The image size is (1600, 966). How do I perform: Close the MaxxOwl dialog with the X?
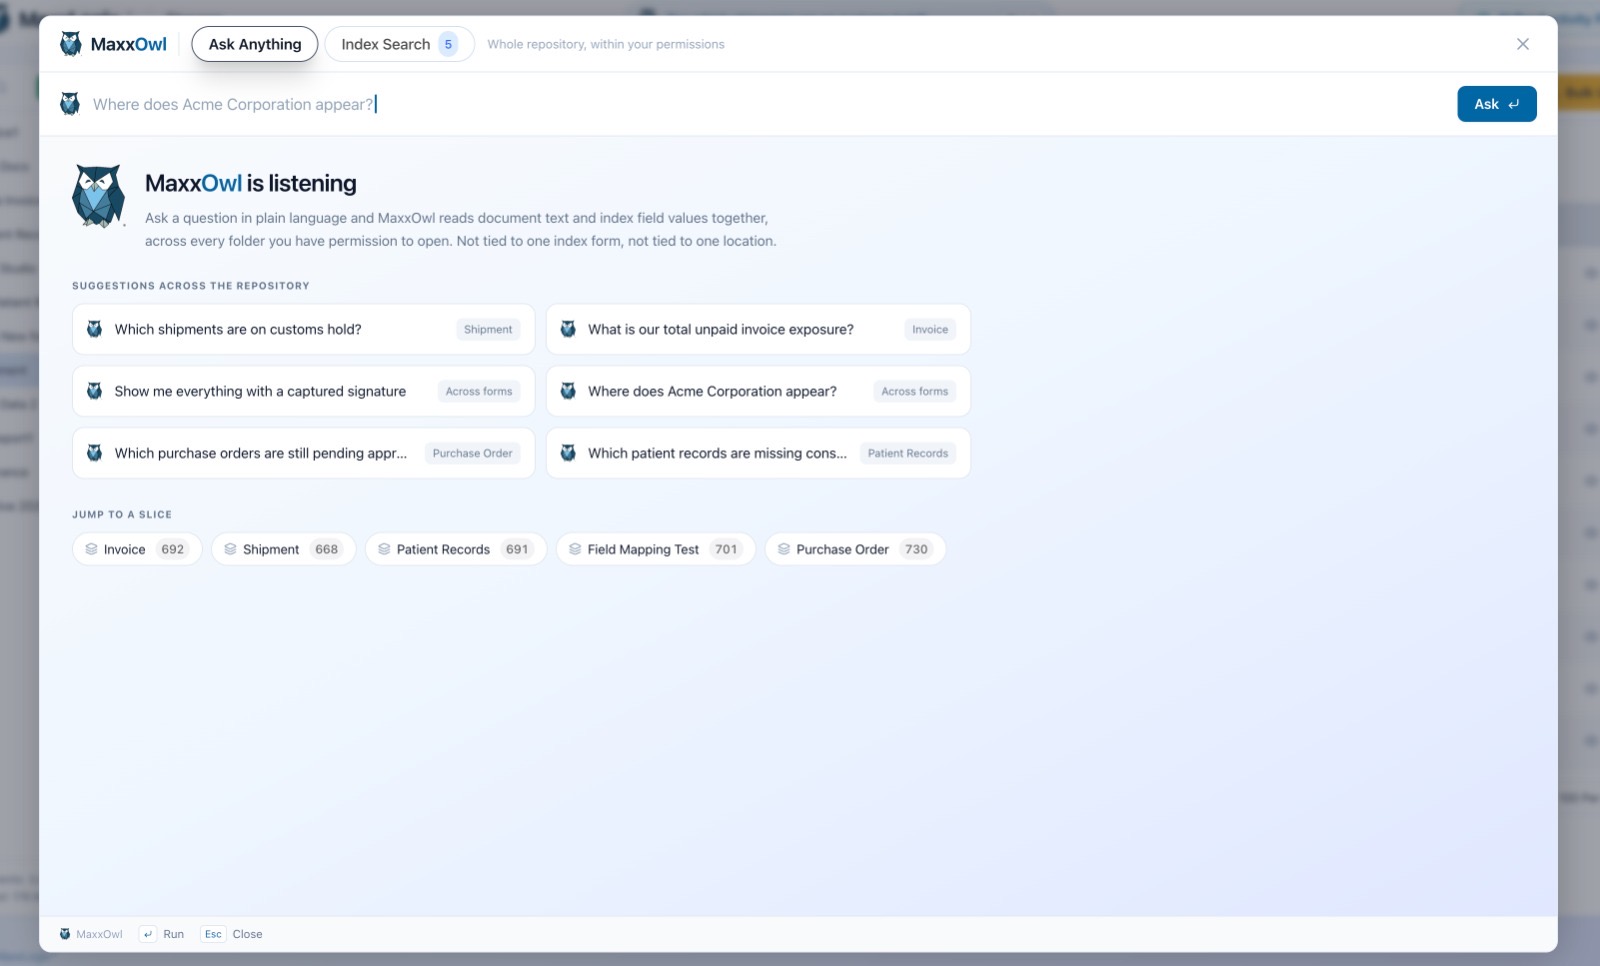1523,44
